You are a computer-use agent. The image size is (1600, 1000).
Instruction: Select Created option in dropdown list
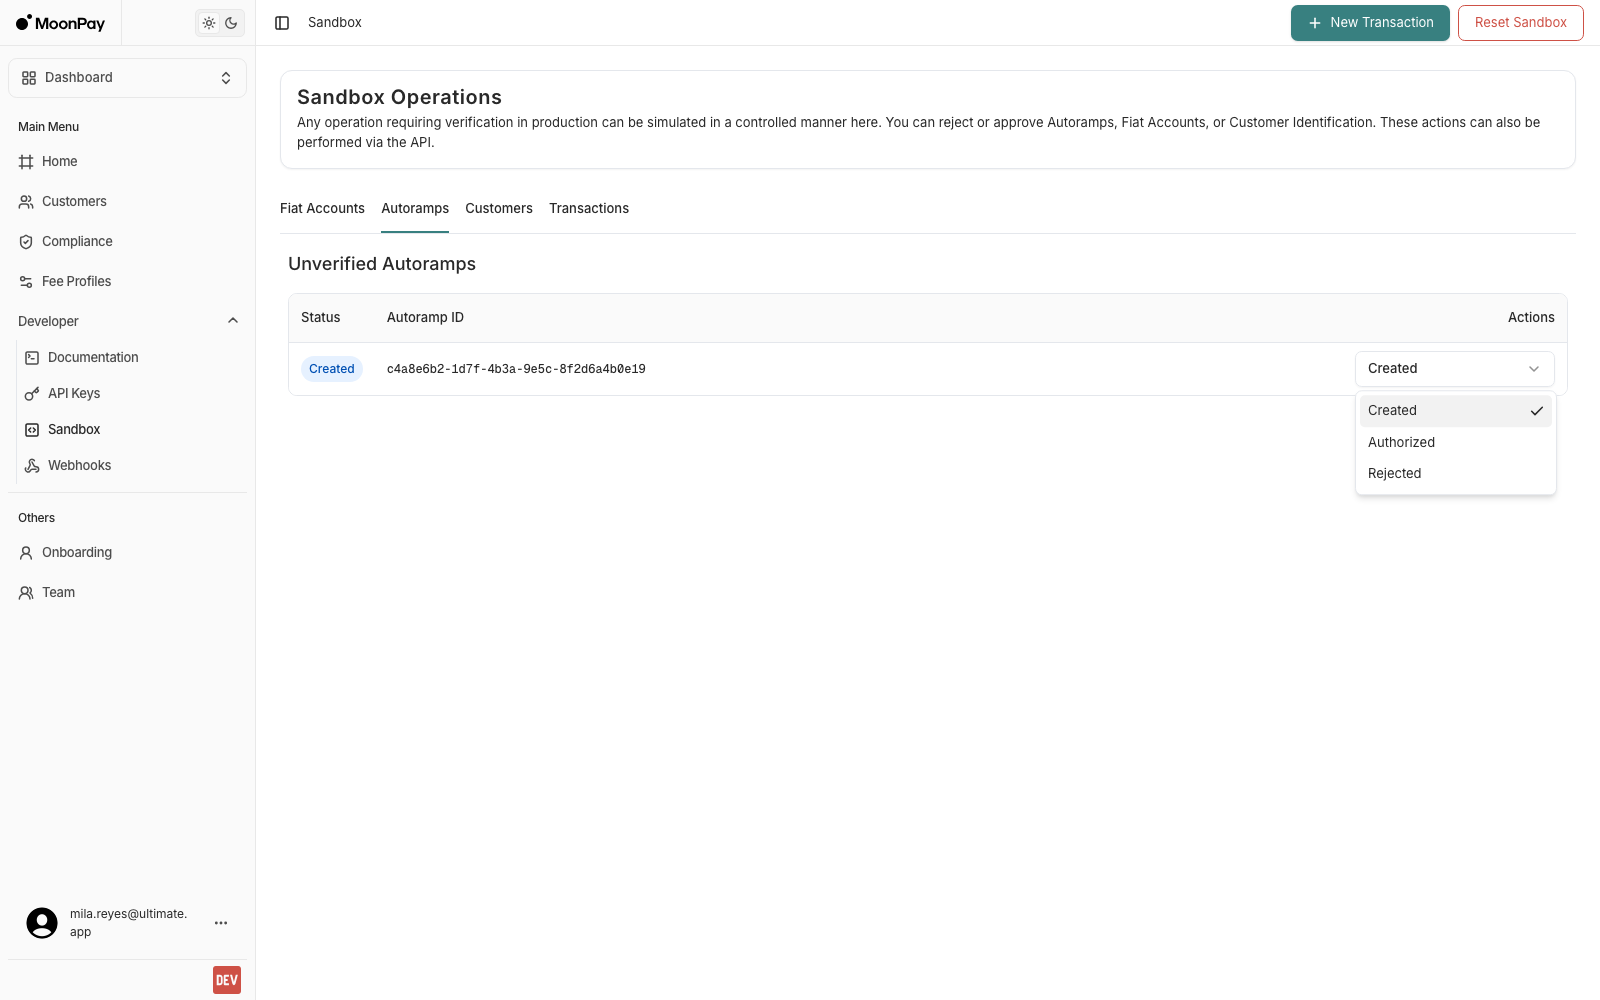[1456, 411]
